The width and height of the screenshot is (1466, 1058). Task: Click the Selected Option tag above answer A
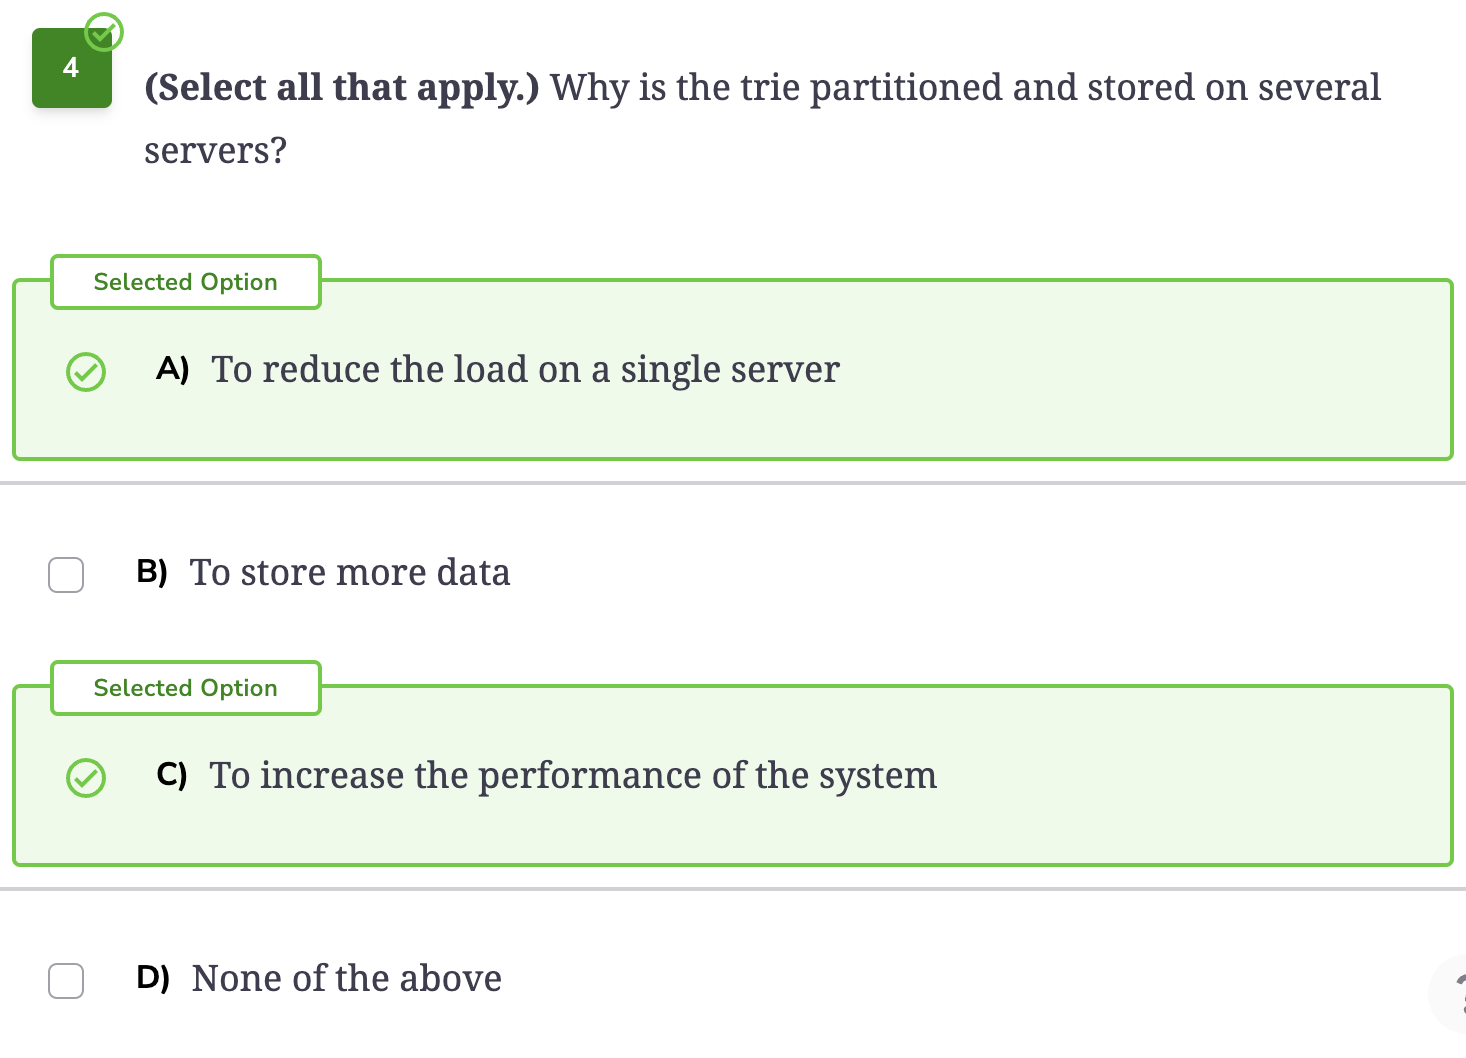click(x=186, y=282)
